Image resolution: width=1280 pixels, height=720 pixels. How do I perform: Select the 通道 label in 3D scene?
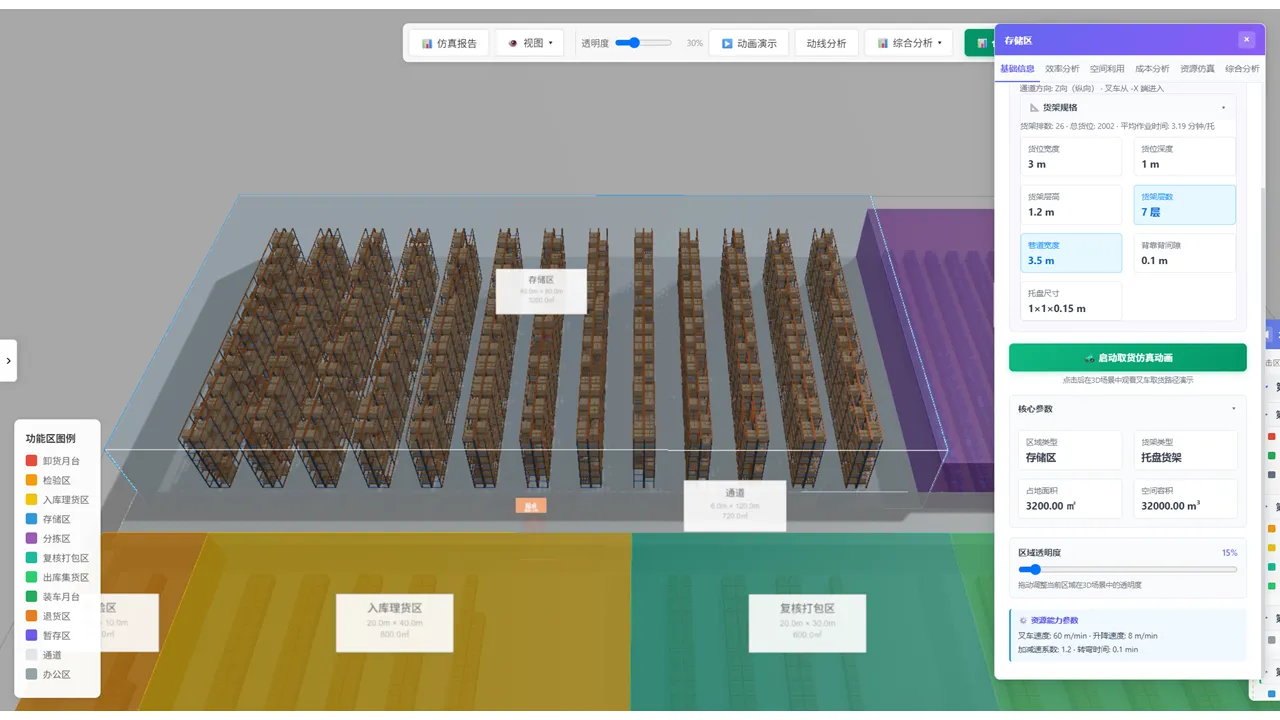point(735,505)
